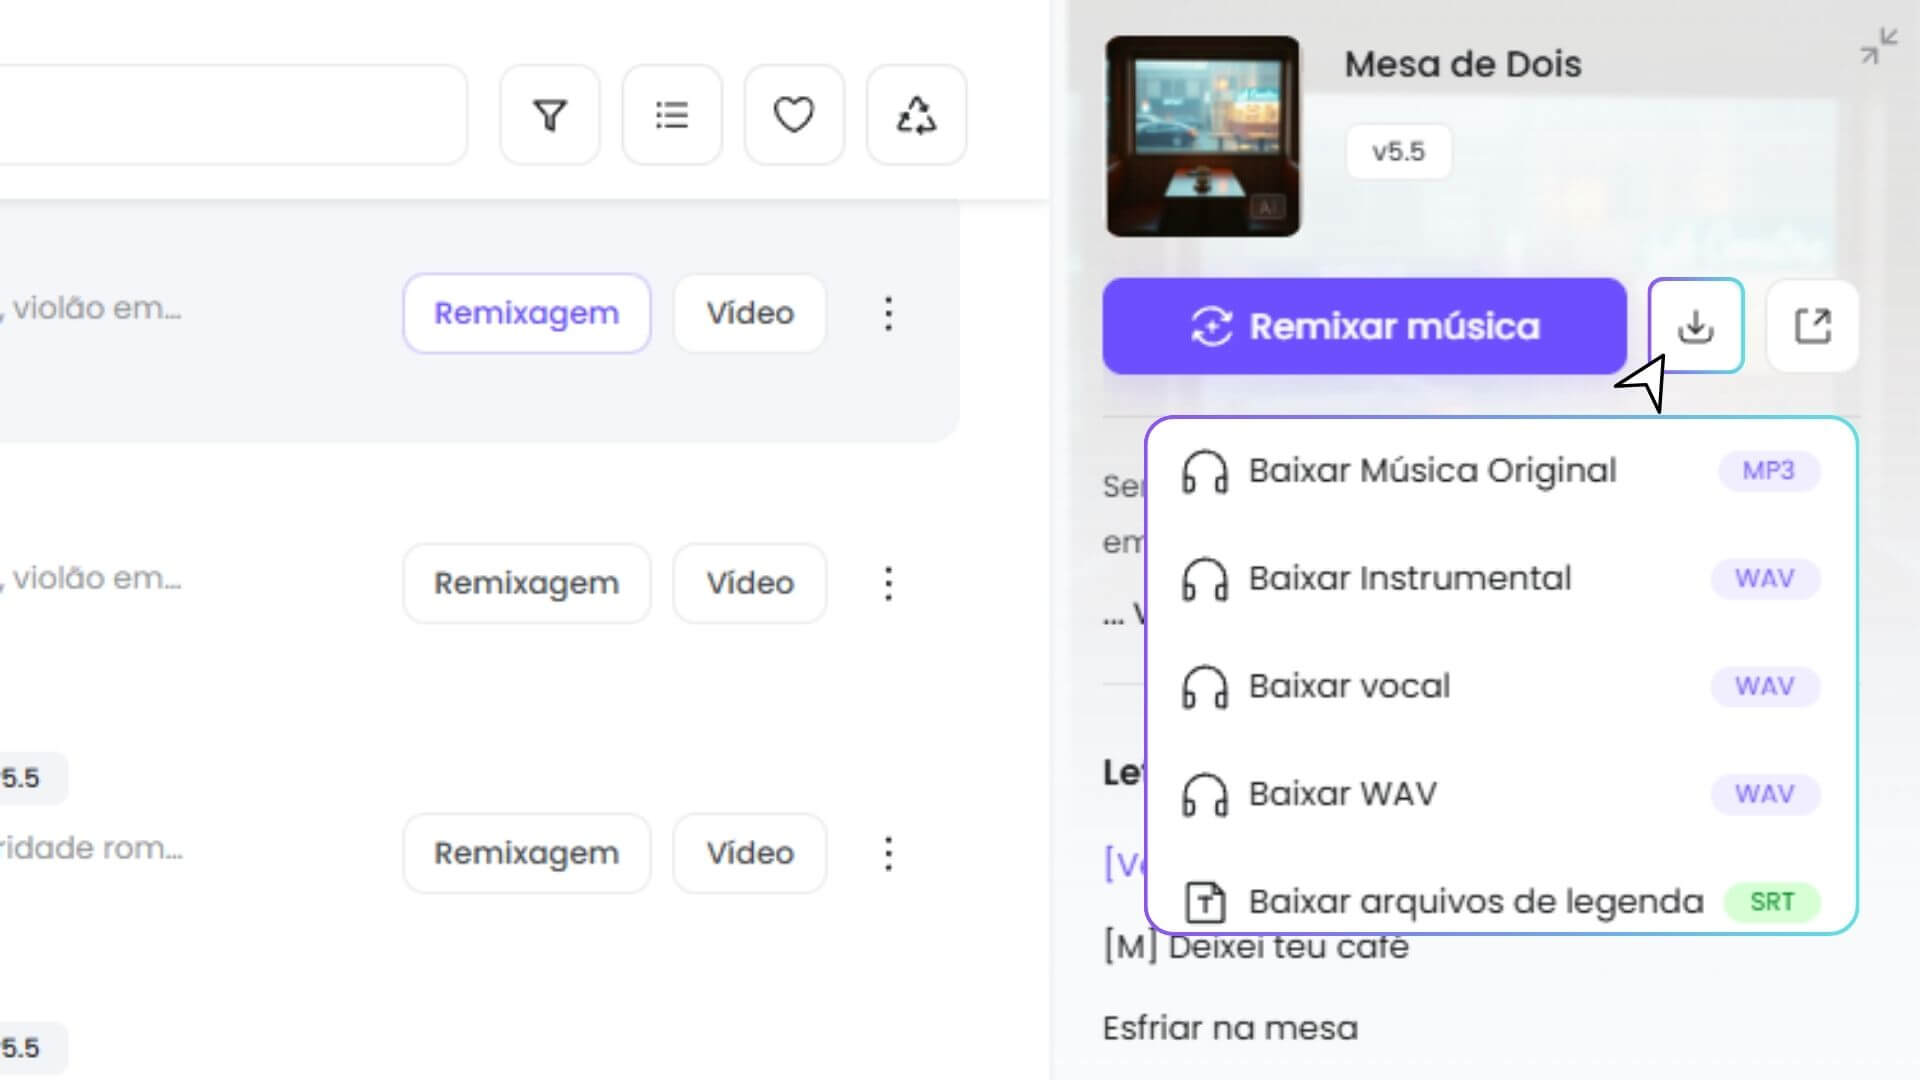This screenshot has height=1080, width=1920.
Task: Click the subtitle file icon beside Baixar arquivos de legenda
Action: pos(1206,901)
